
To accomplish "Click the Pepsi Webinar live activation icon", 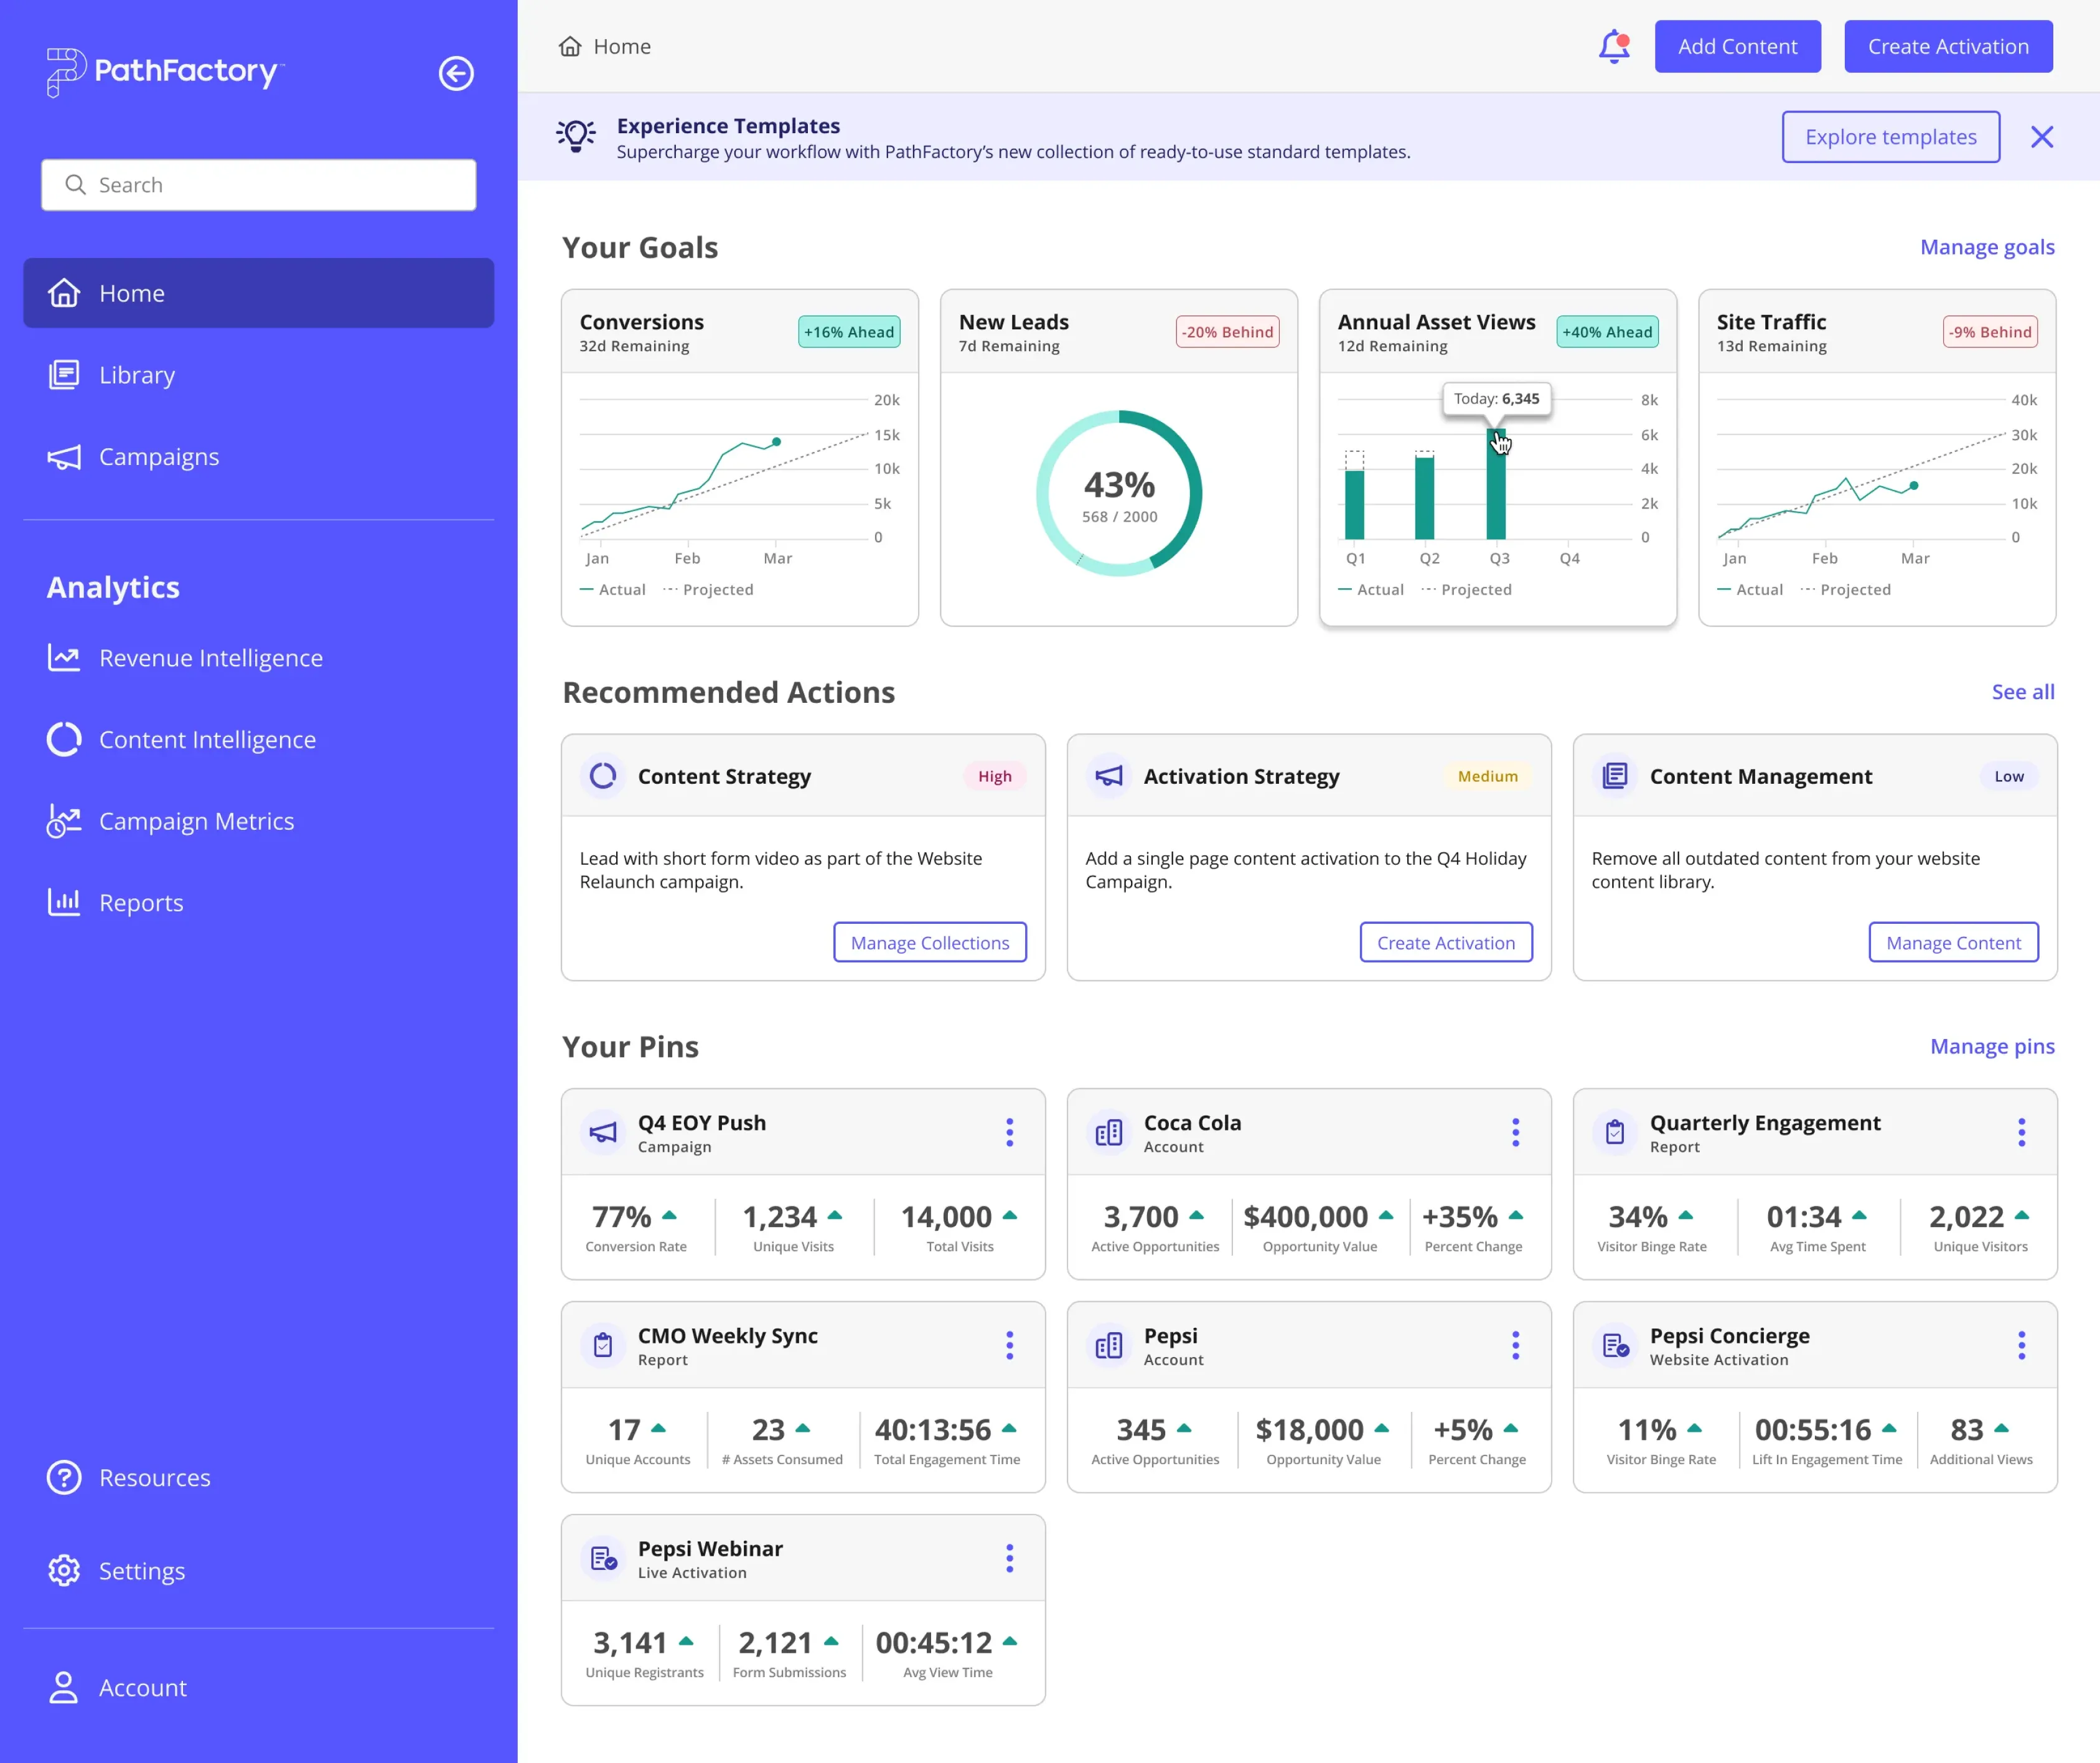I will [603, 1558].
